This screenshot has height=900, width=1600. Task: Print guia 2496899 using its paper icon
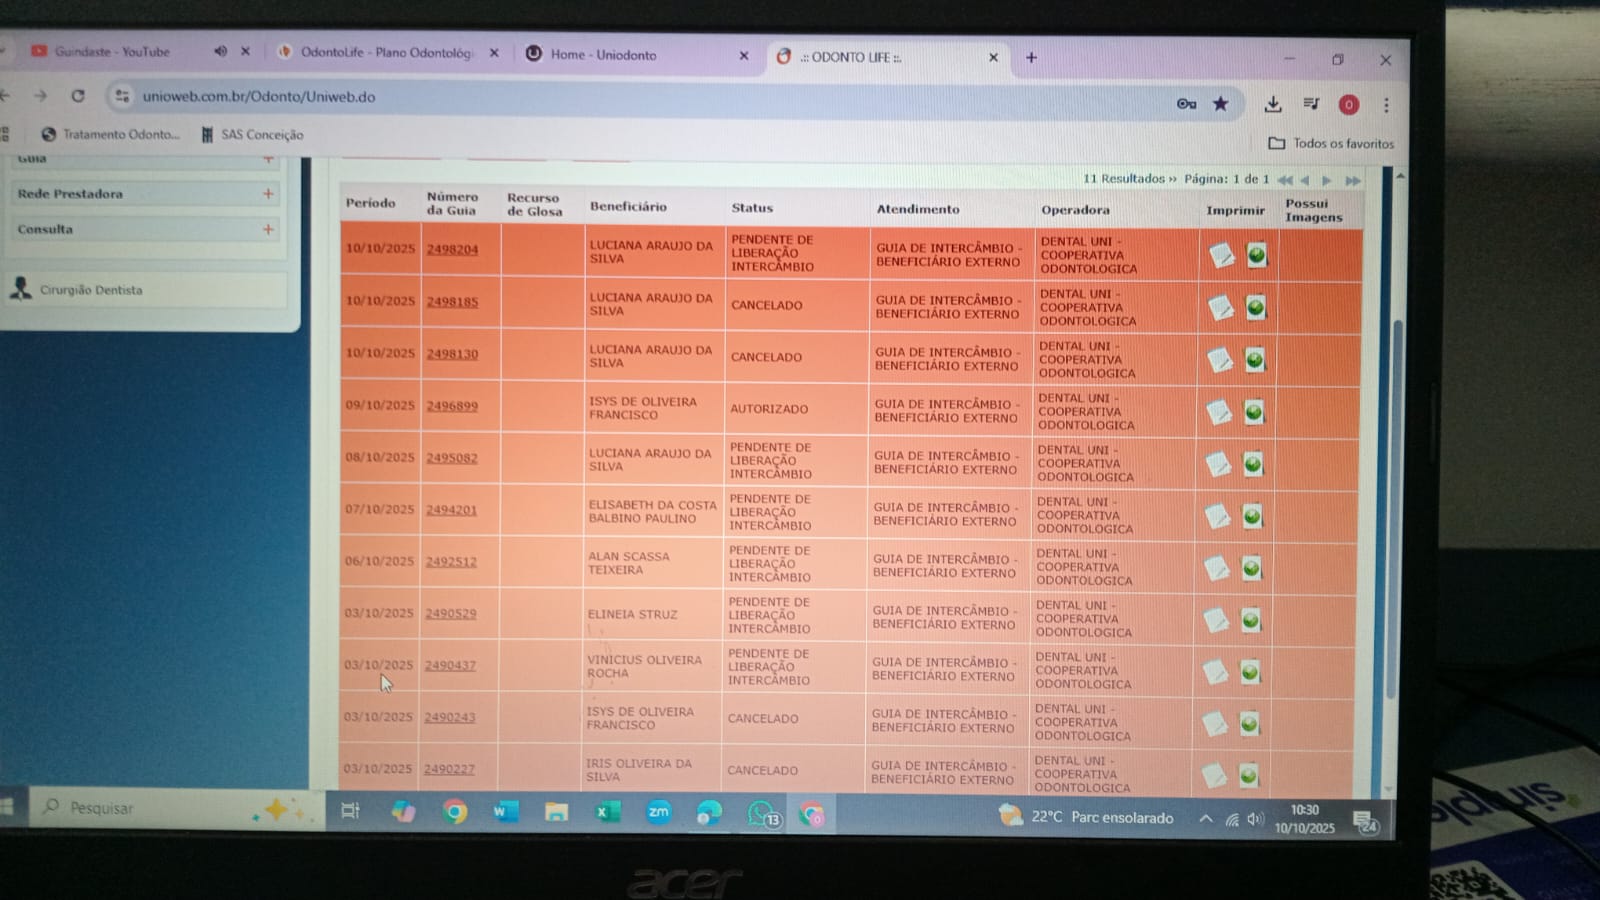(x=1219, y=411)
